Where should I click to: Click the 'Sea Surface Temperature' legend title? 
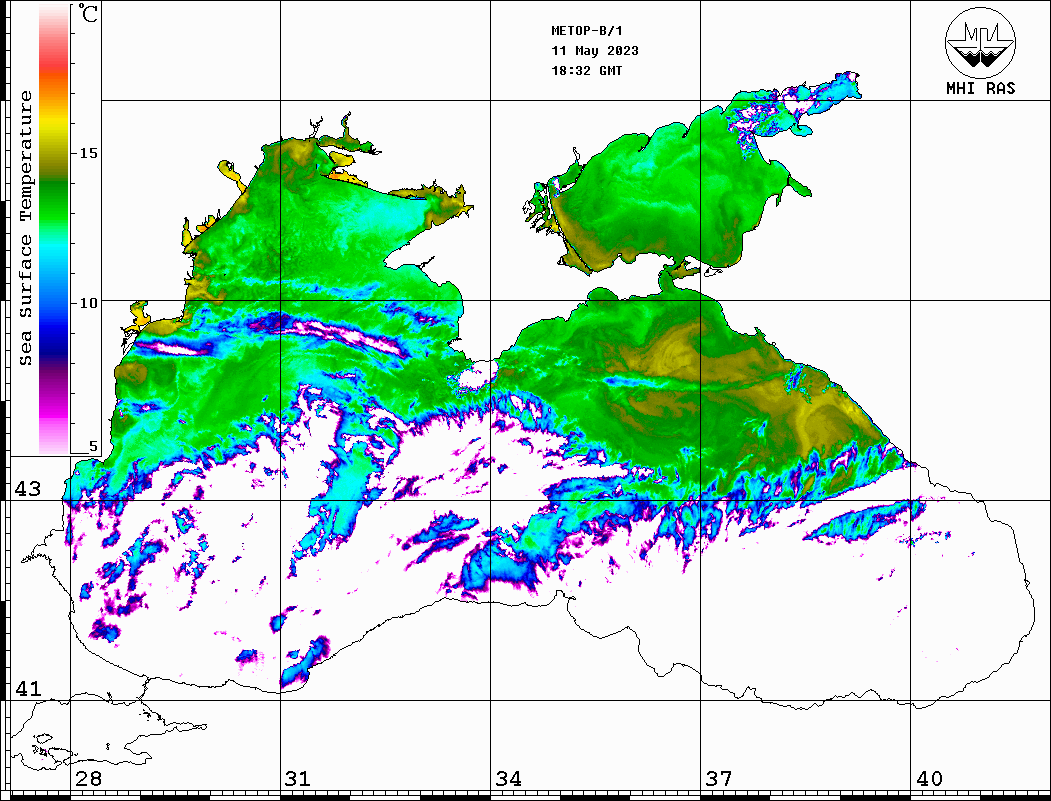point(25,228)
